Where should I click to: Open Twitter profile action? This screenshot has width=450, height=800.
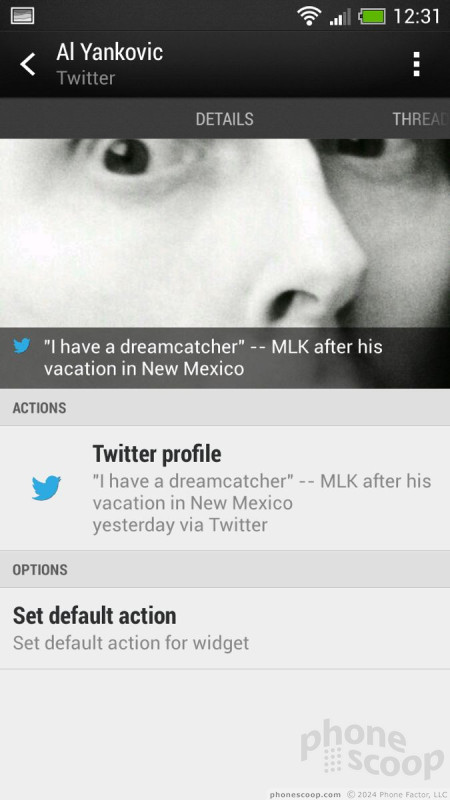pos(225,488)
